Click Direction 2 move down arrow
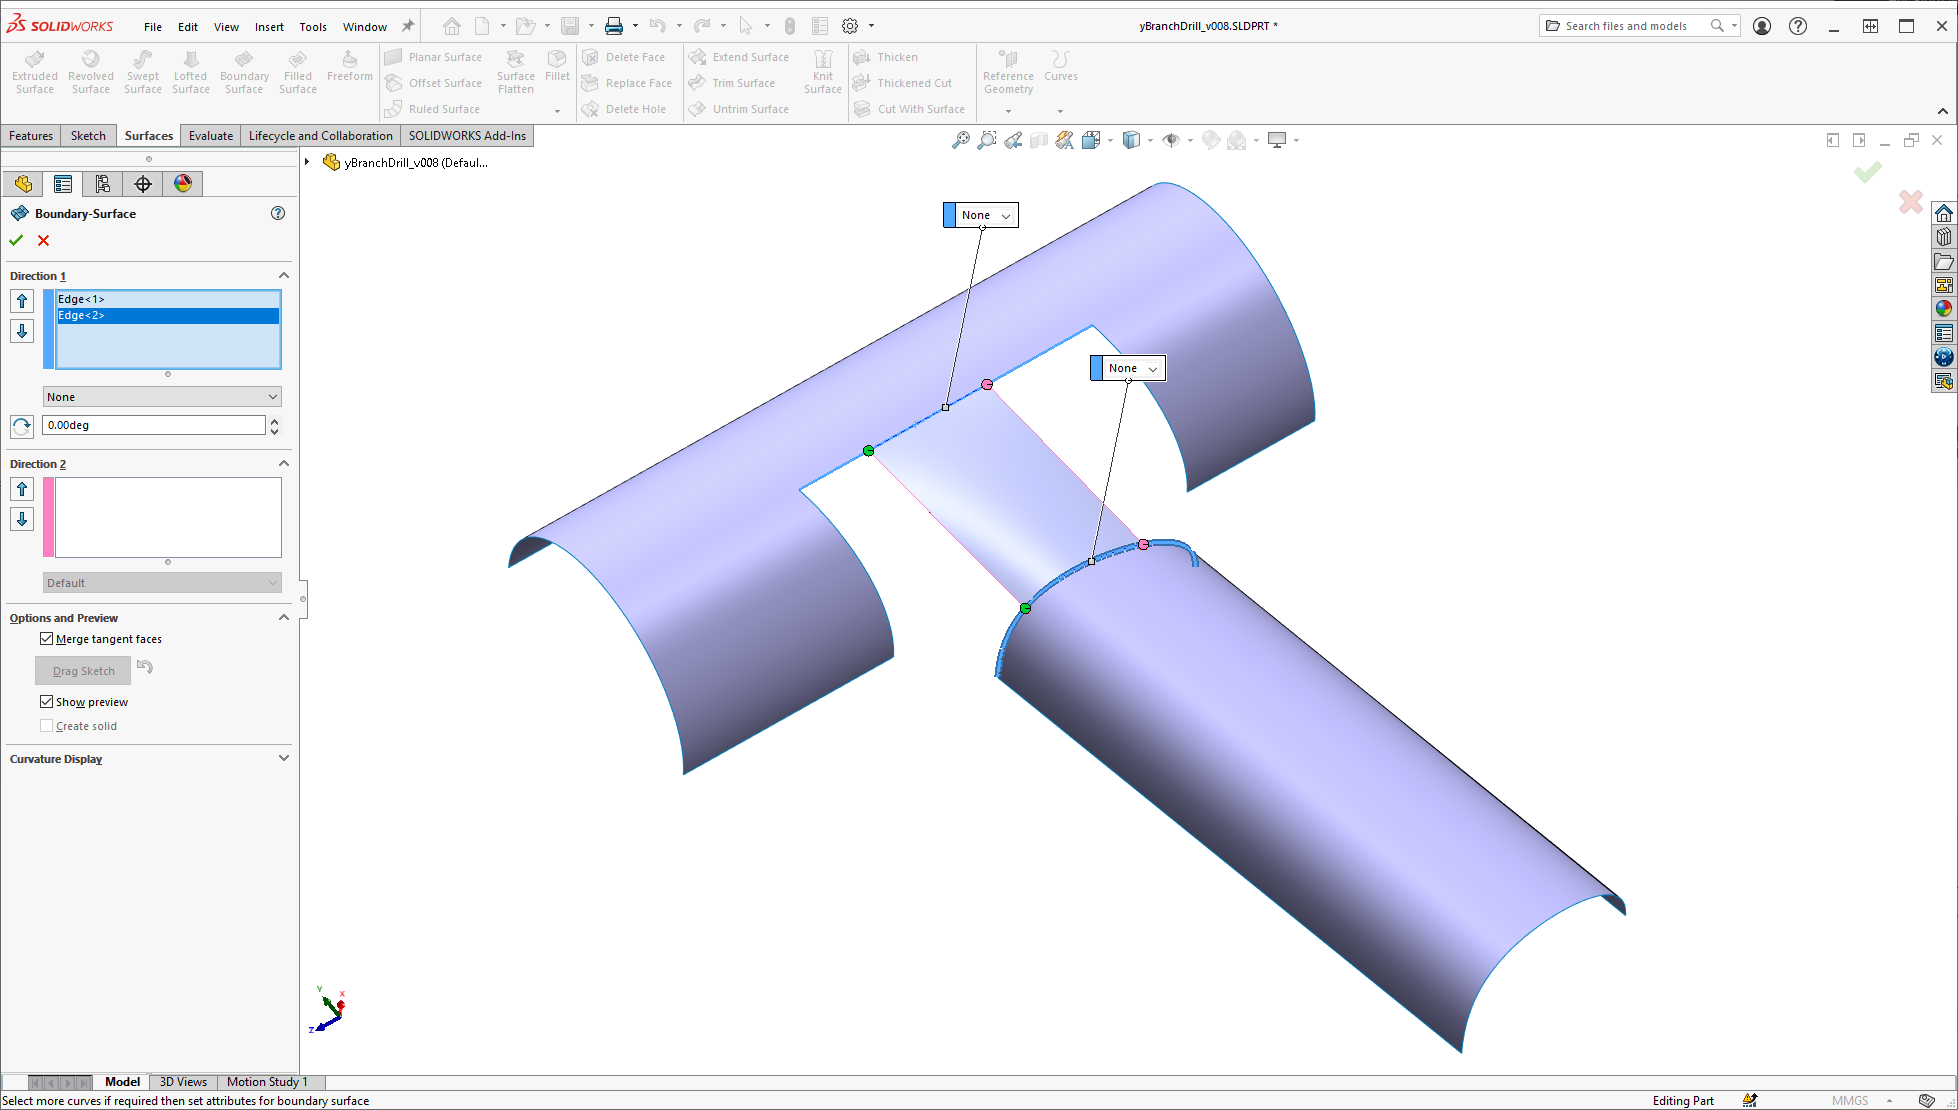This screenshot has width=1958, height=1110. pyautogui.click(x=22, y=519)
